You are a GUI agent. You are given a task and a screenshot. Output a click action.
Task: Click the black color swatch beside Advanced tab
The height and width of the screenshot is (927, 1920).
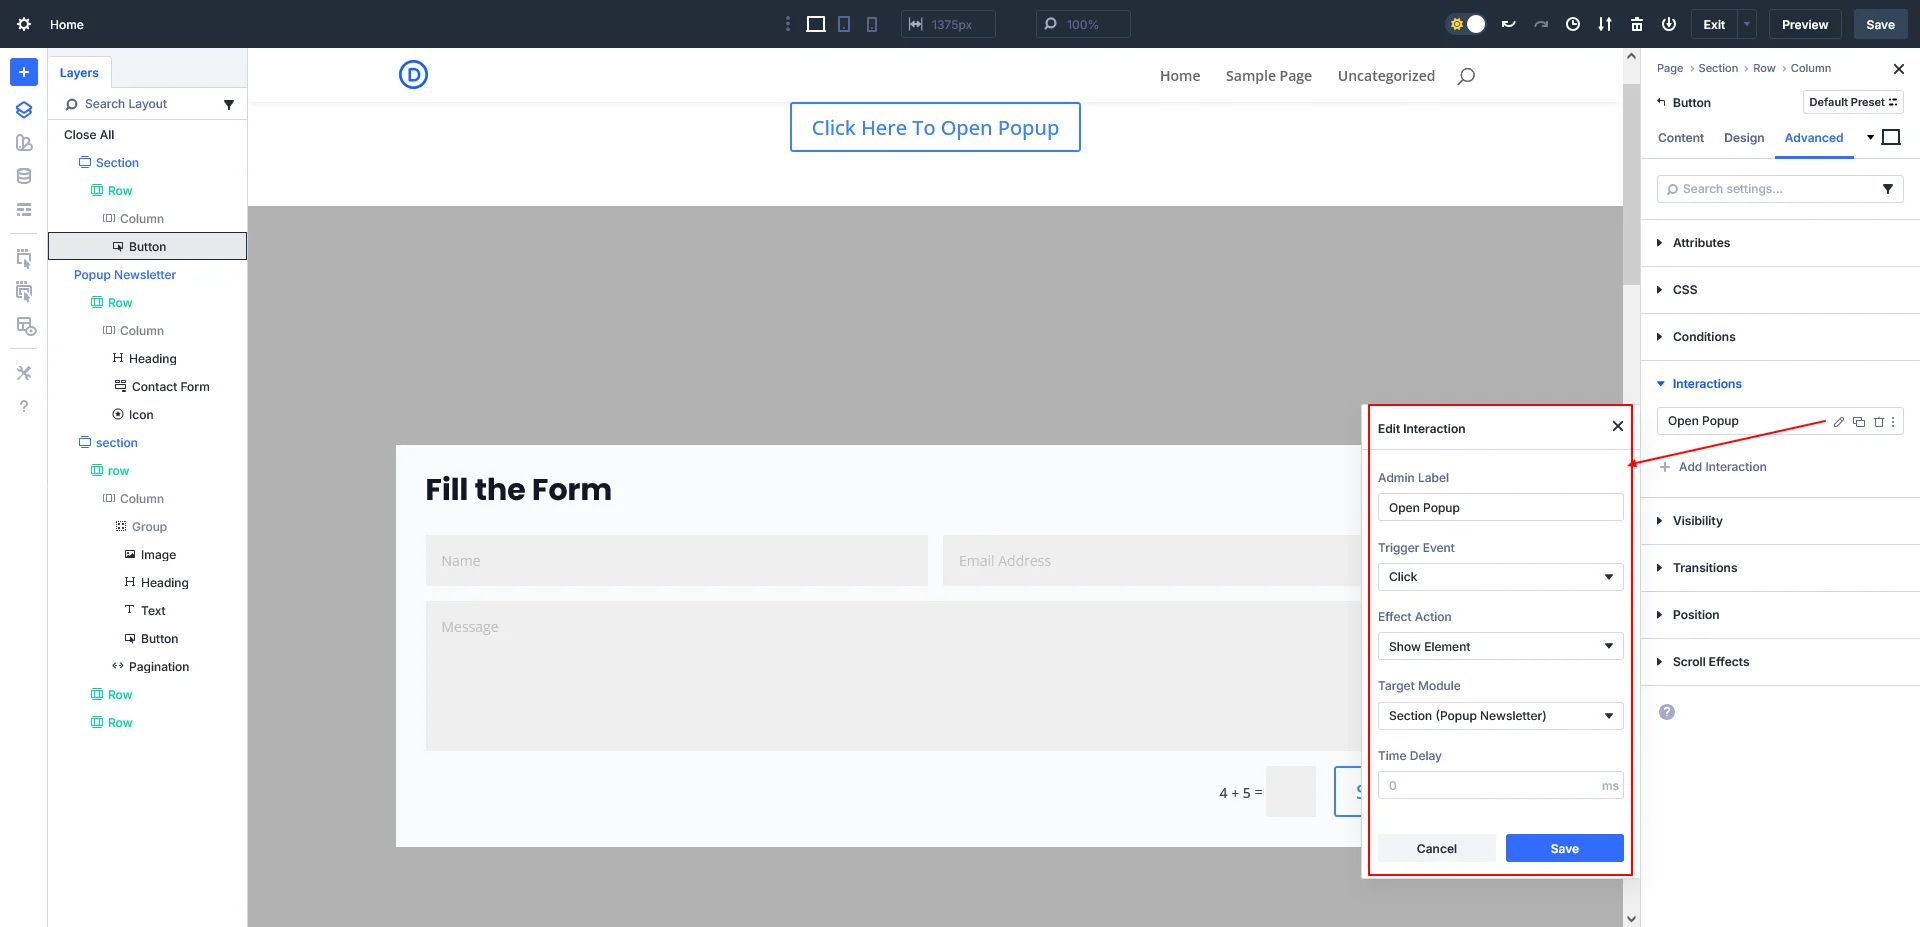(1890, 137)
